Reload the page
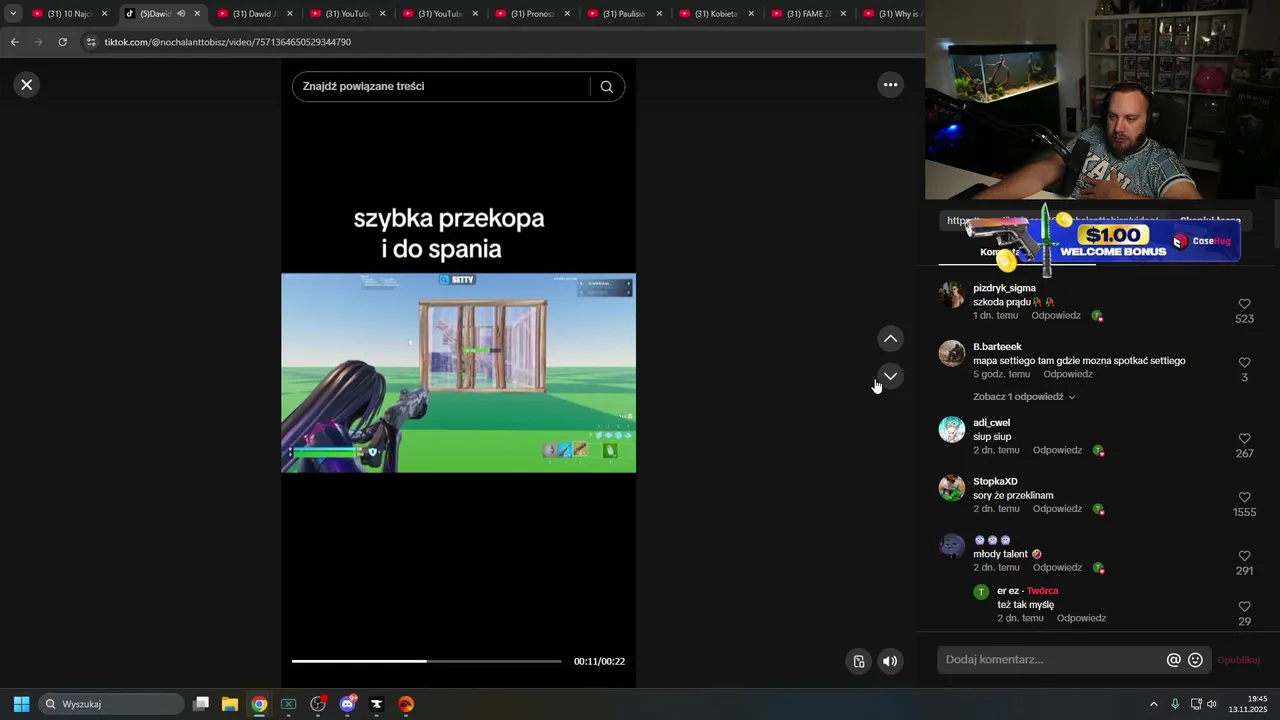Screen dimensions: 1280x720 pyautogui.click(x=62, y=42)
